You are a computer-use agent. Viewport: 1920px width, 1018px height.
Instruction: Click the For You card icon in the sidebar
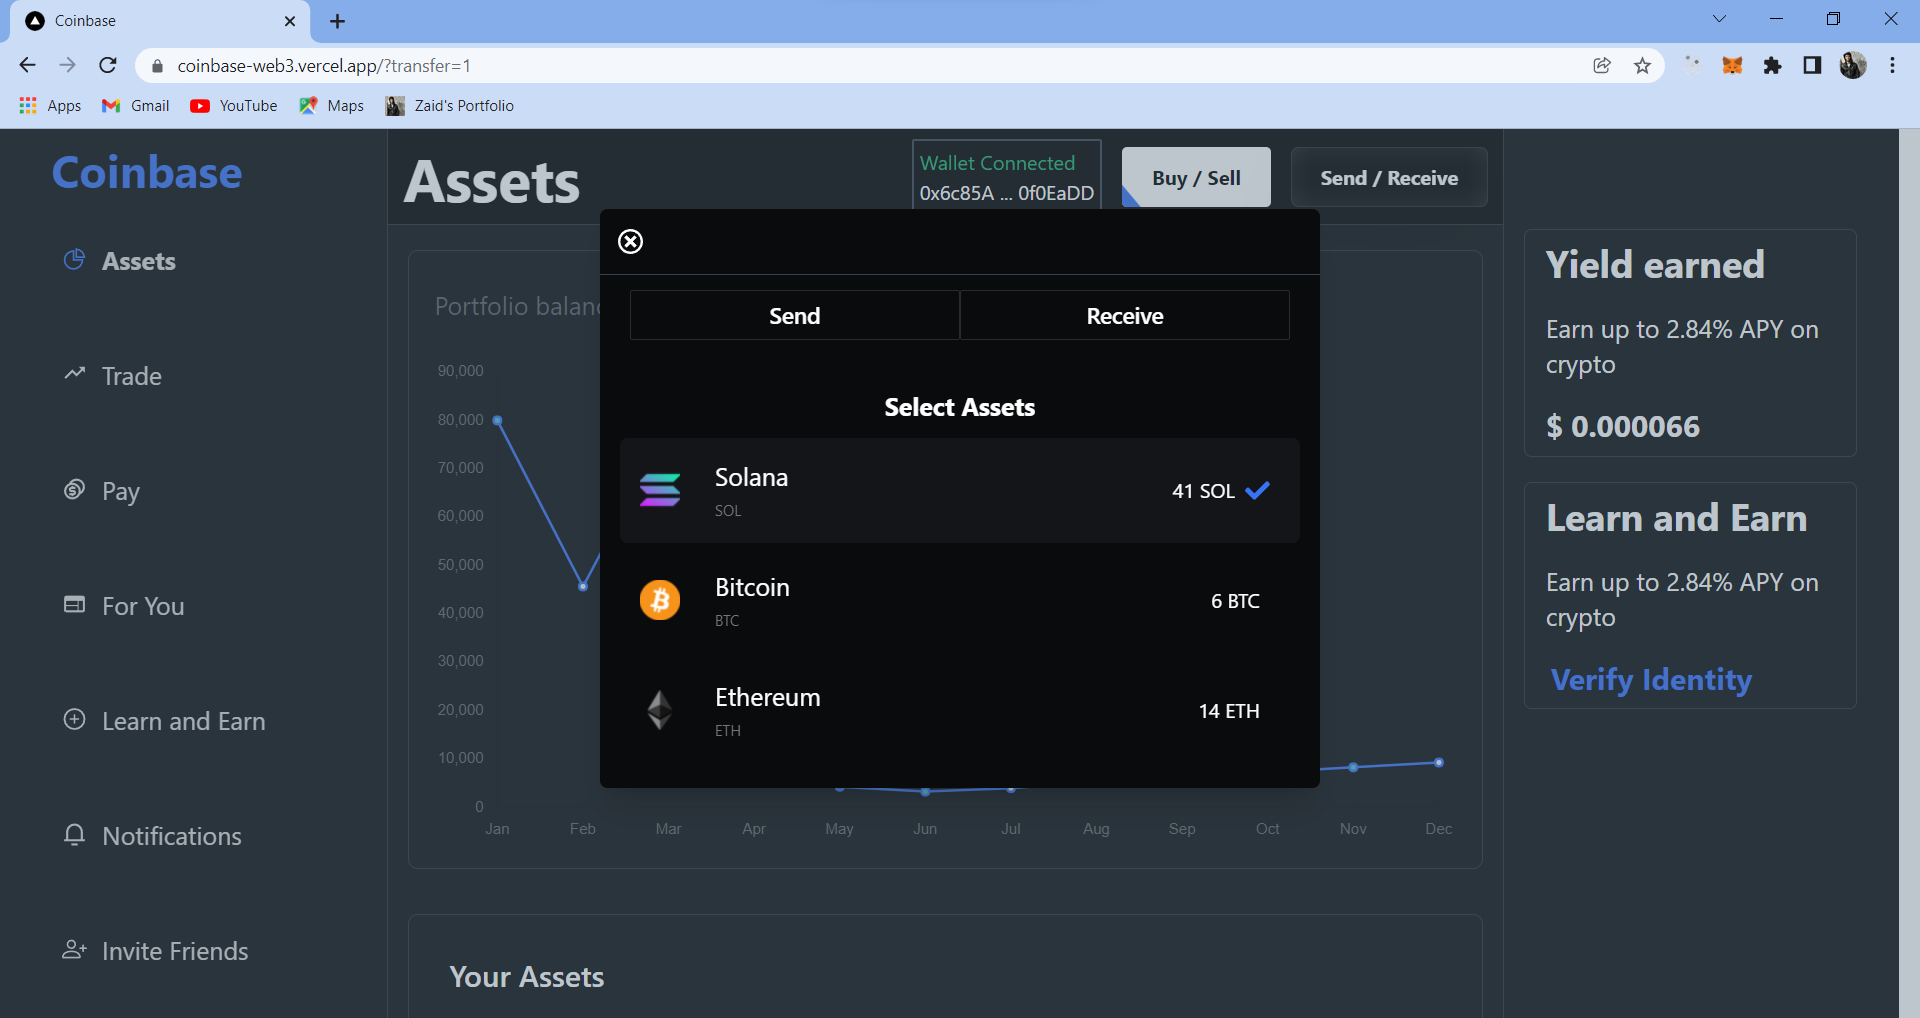tap(75, 604)
